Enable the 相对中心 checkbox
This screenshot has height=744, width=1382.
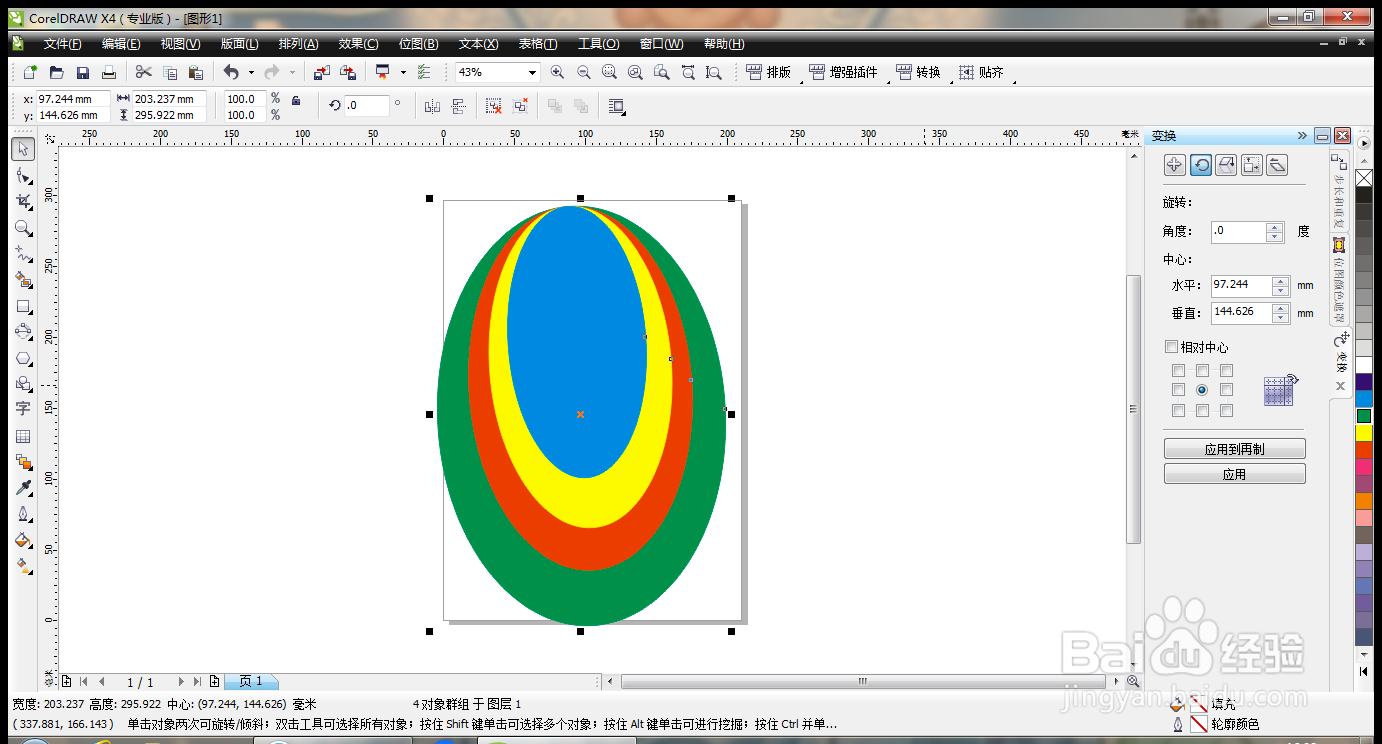coord(1171,347)
